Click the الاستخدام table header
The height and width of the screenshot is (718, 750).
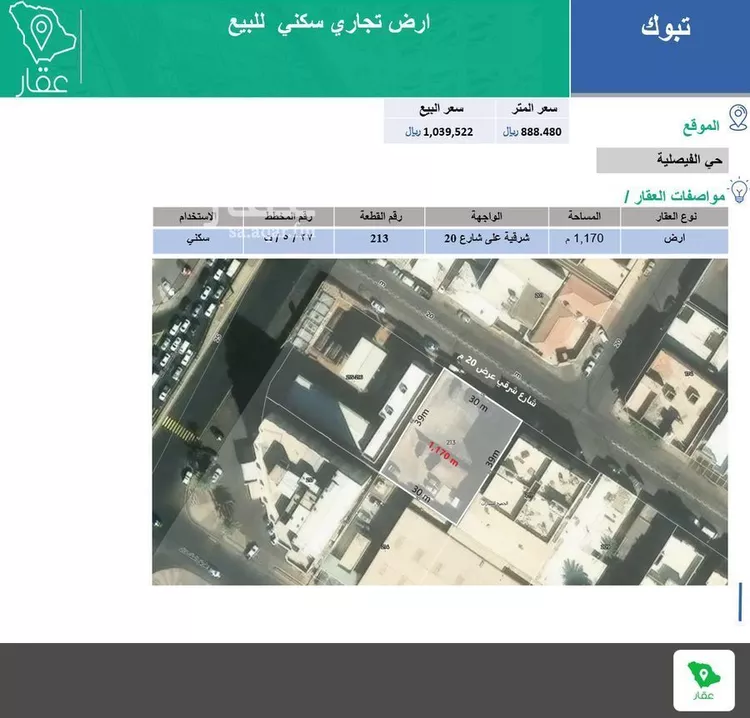point(198,216)
